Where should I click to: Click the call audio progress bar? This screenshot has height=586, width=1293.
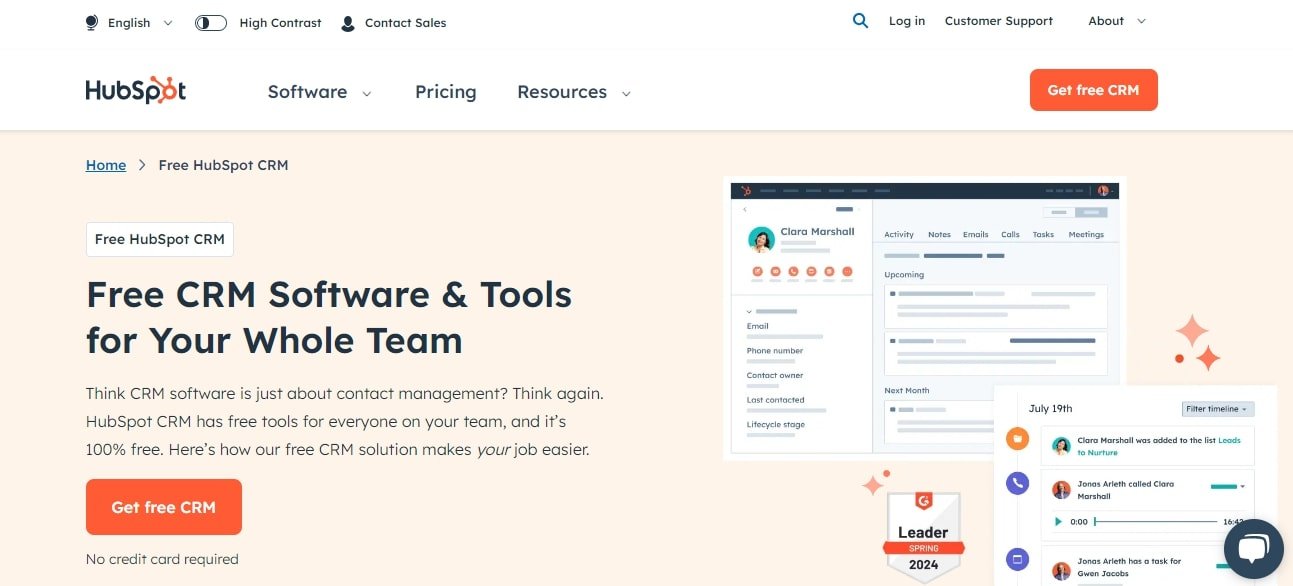tap(1156, 522)
